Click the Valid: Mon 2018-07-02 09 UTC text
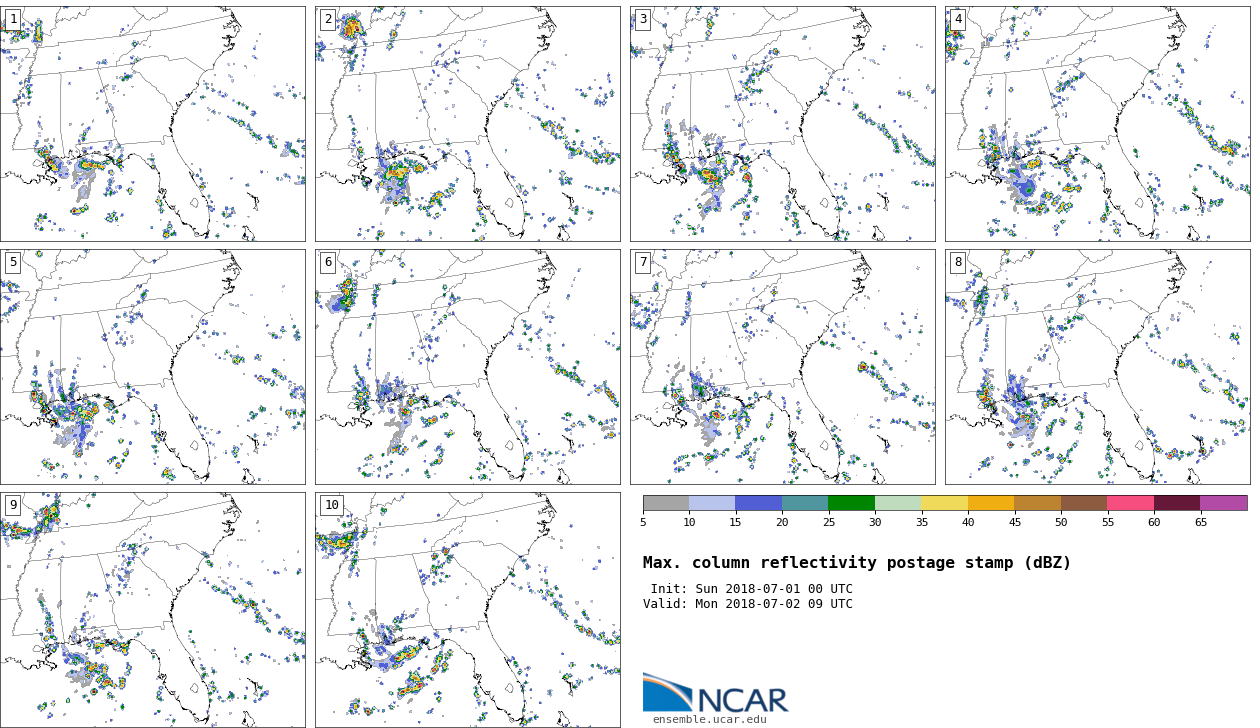This screenshot has width=1260, height=728. point(748,604)
